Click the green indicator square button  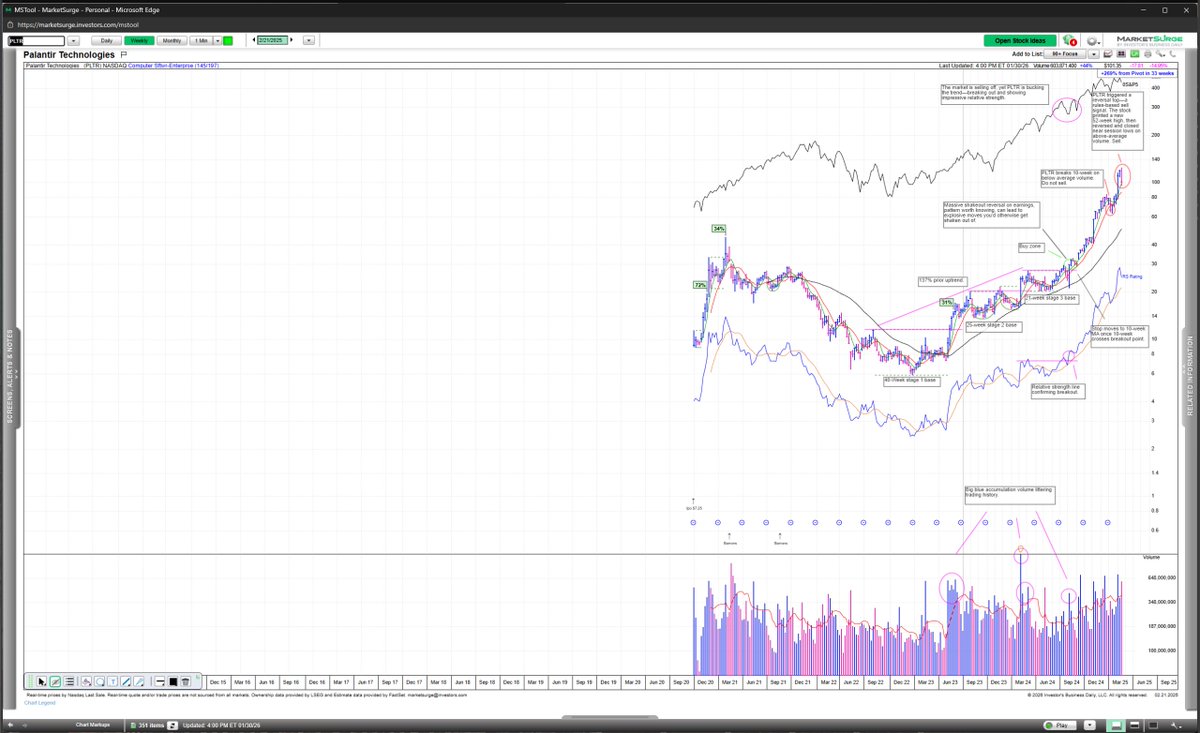228,40
